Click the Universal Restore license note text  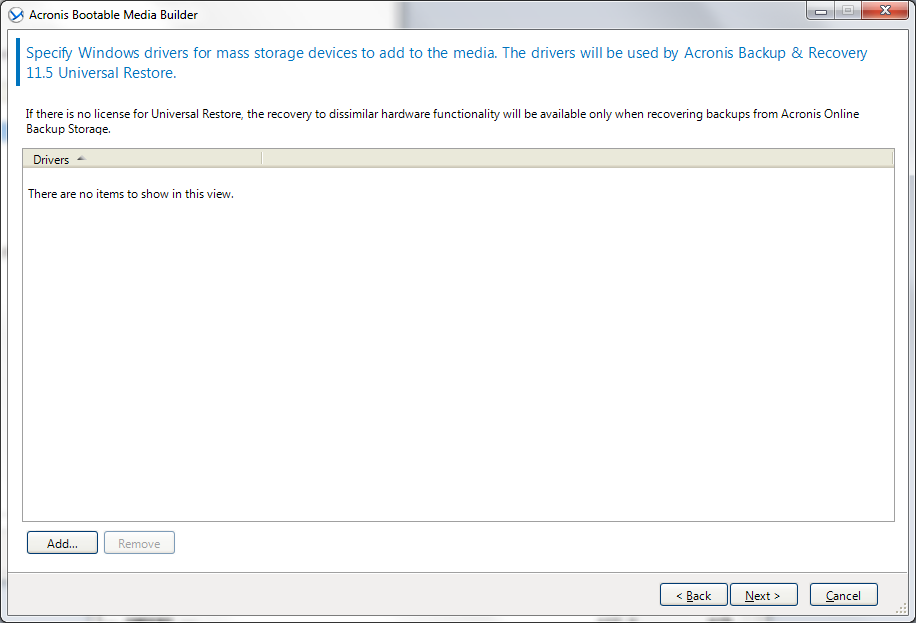pos(442,121)
